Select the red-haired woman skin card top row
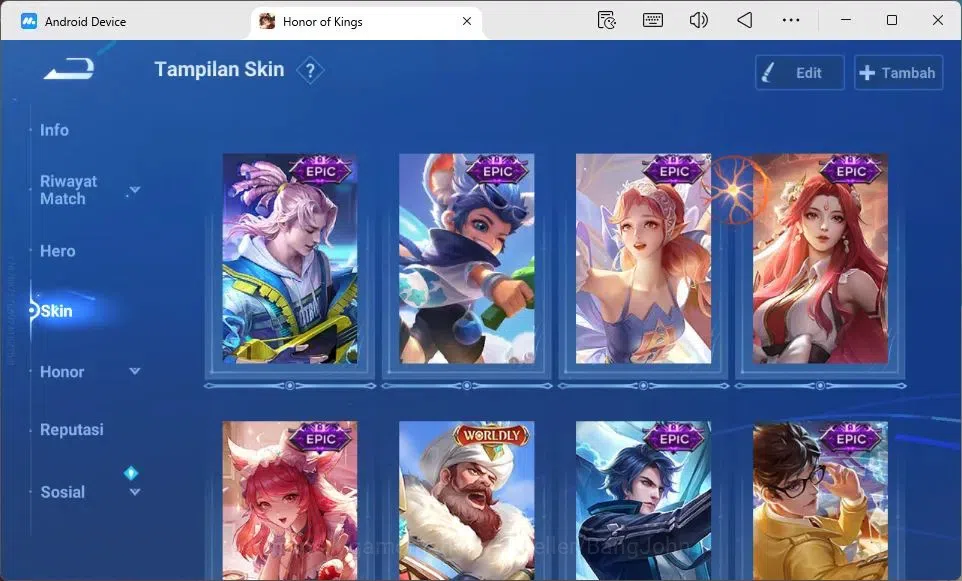This screenshot has width=962, height=581. 820,258
